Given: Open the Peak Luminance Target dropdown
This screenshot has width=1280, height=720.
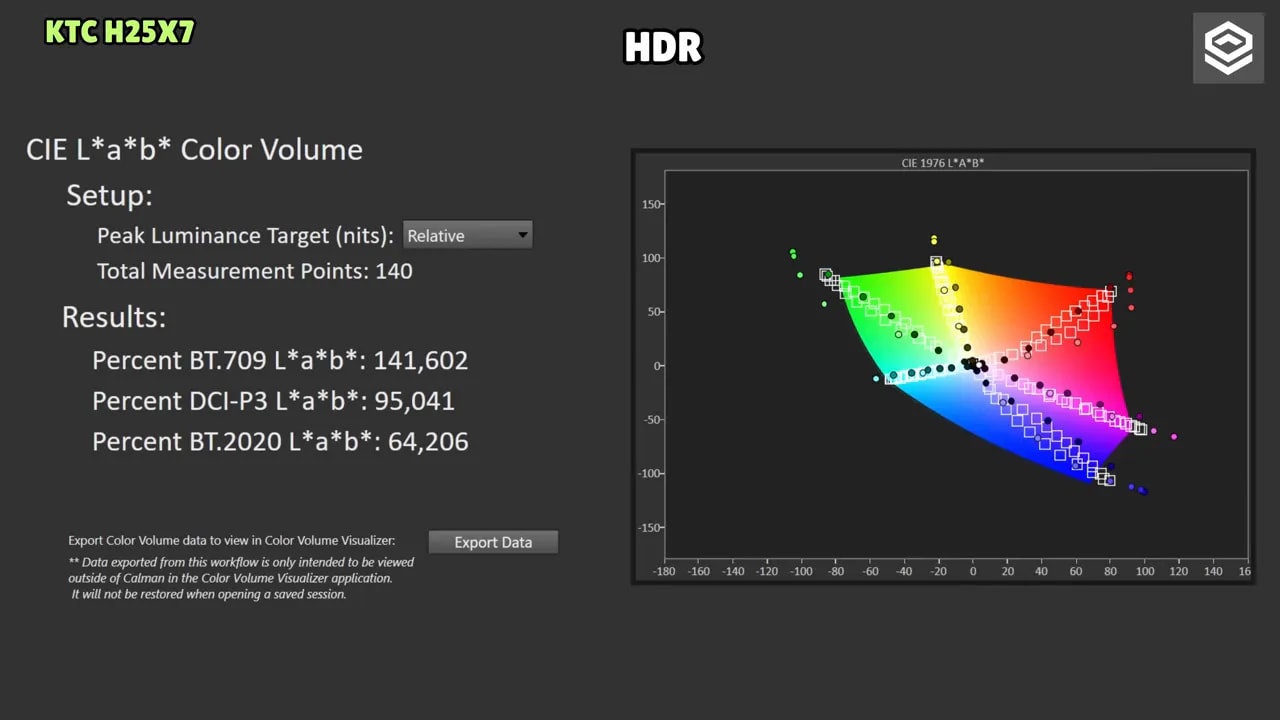Looking at the screenshot, I should (x=467, y=236).
